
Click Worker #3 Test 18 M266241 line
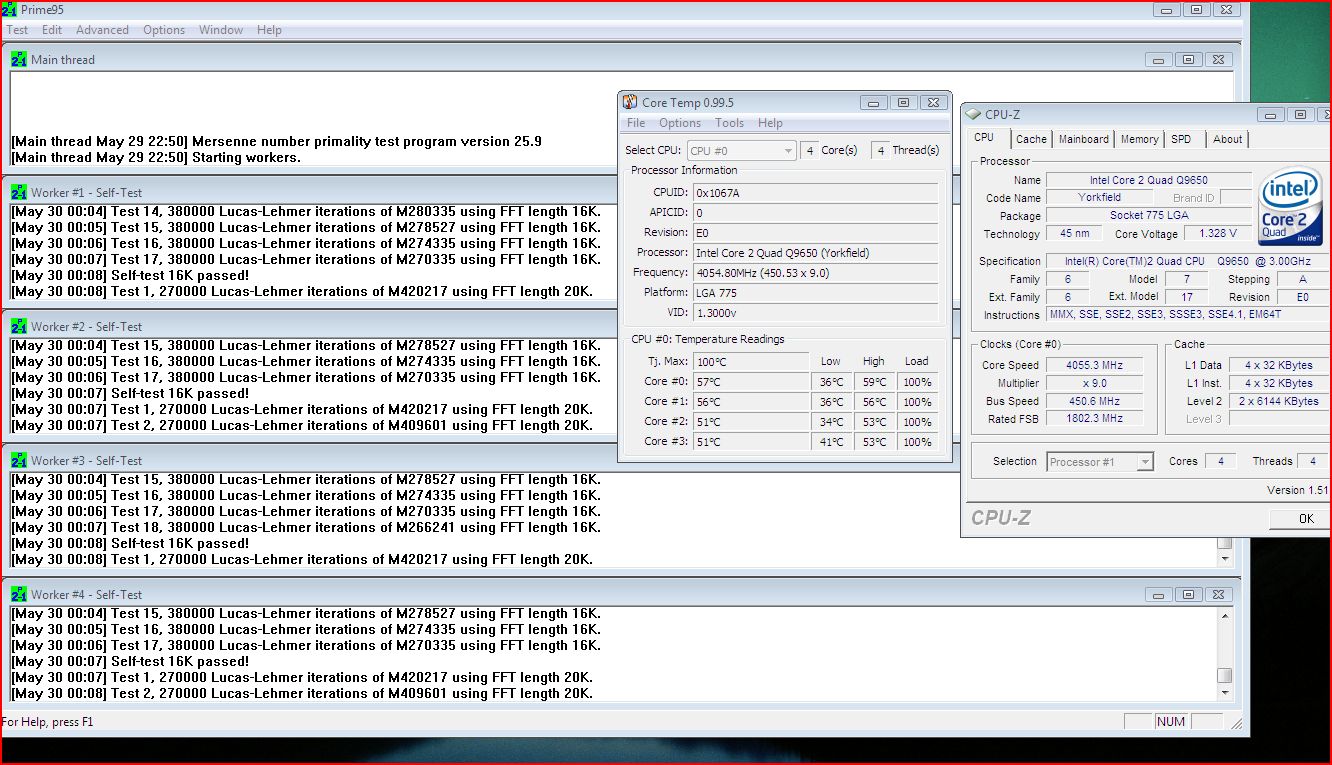pyautogui.click(x=306, y=527)
